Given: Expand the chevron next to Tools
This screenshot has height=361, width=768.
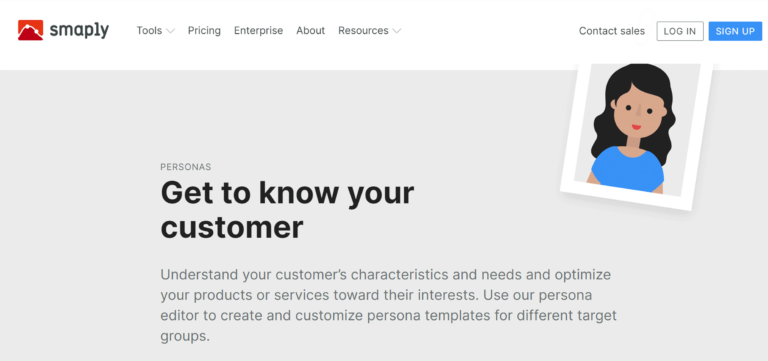Looking at the screenshot, I should click(170, 31).
